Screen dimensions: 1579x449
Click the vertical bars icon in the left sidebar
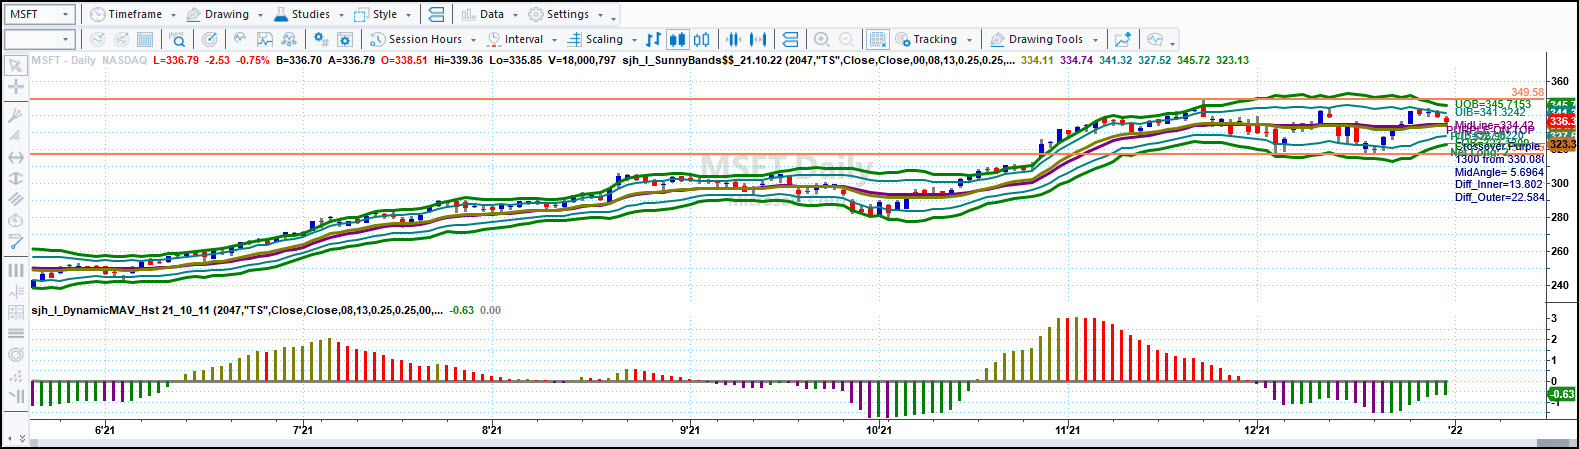tap(15, 270)
